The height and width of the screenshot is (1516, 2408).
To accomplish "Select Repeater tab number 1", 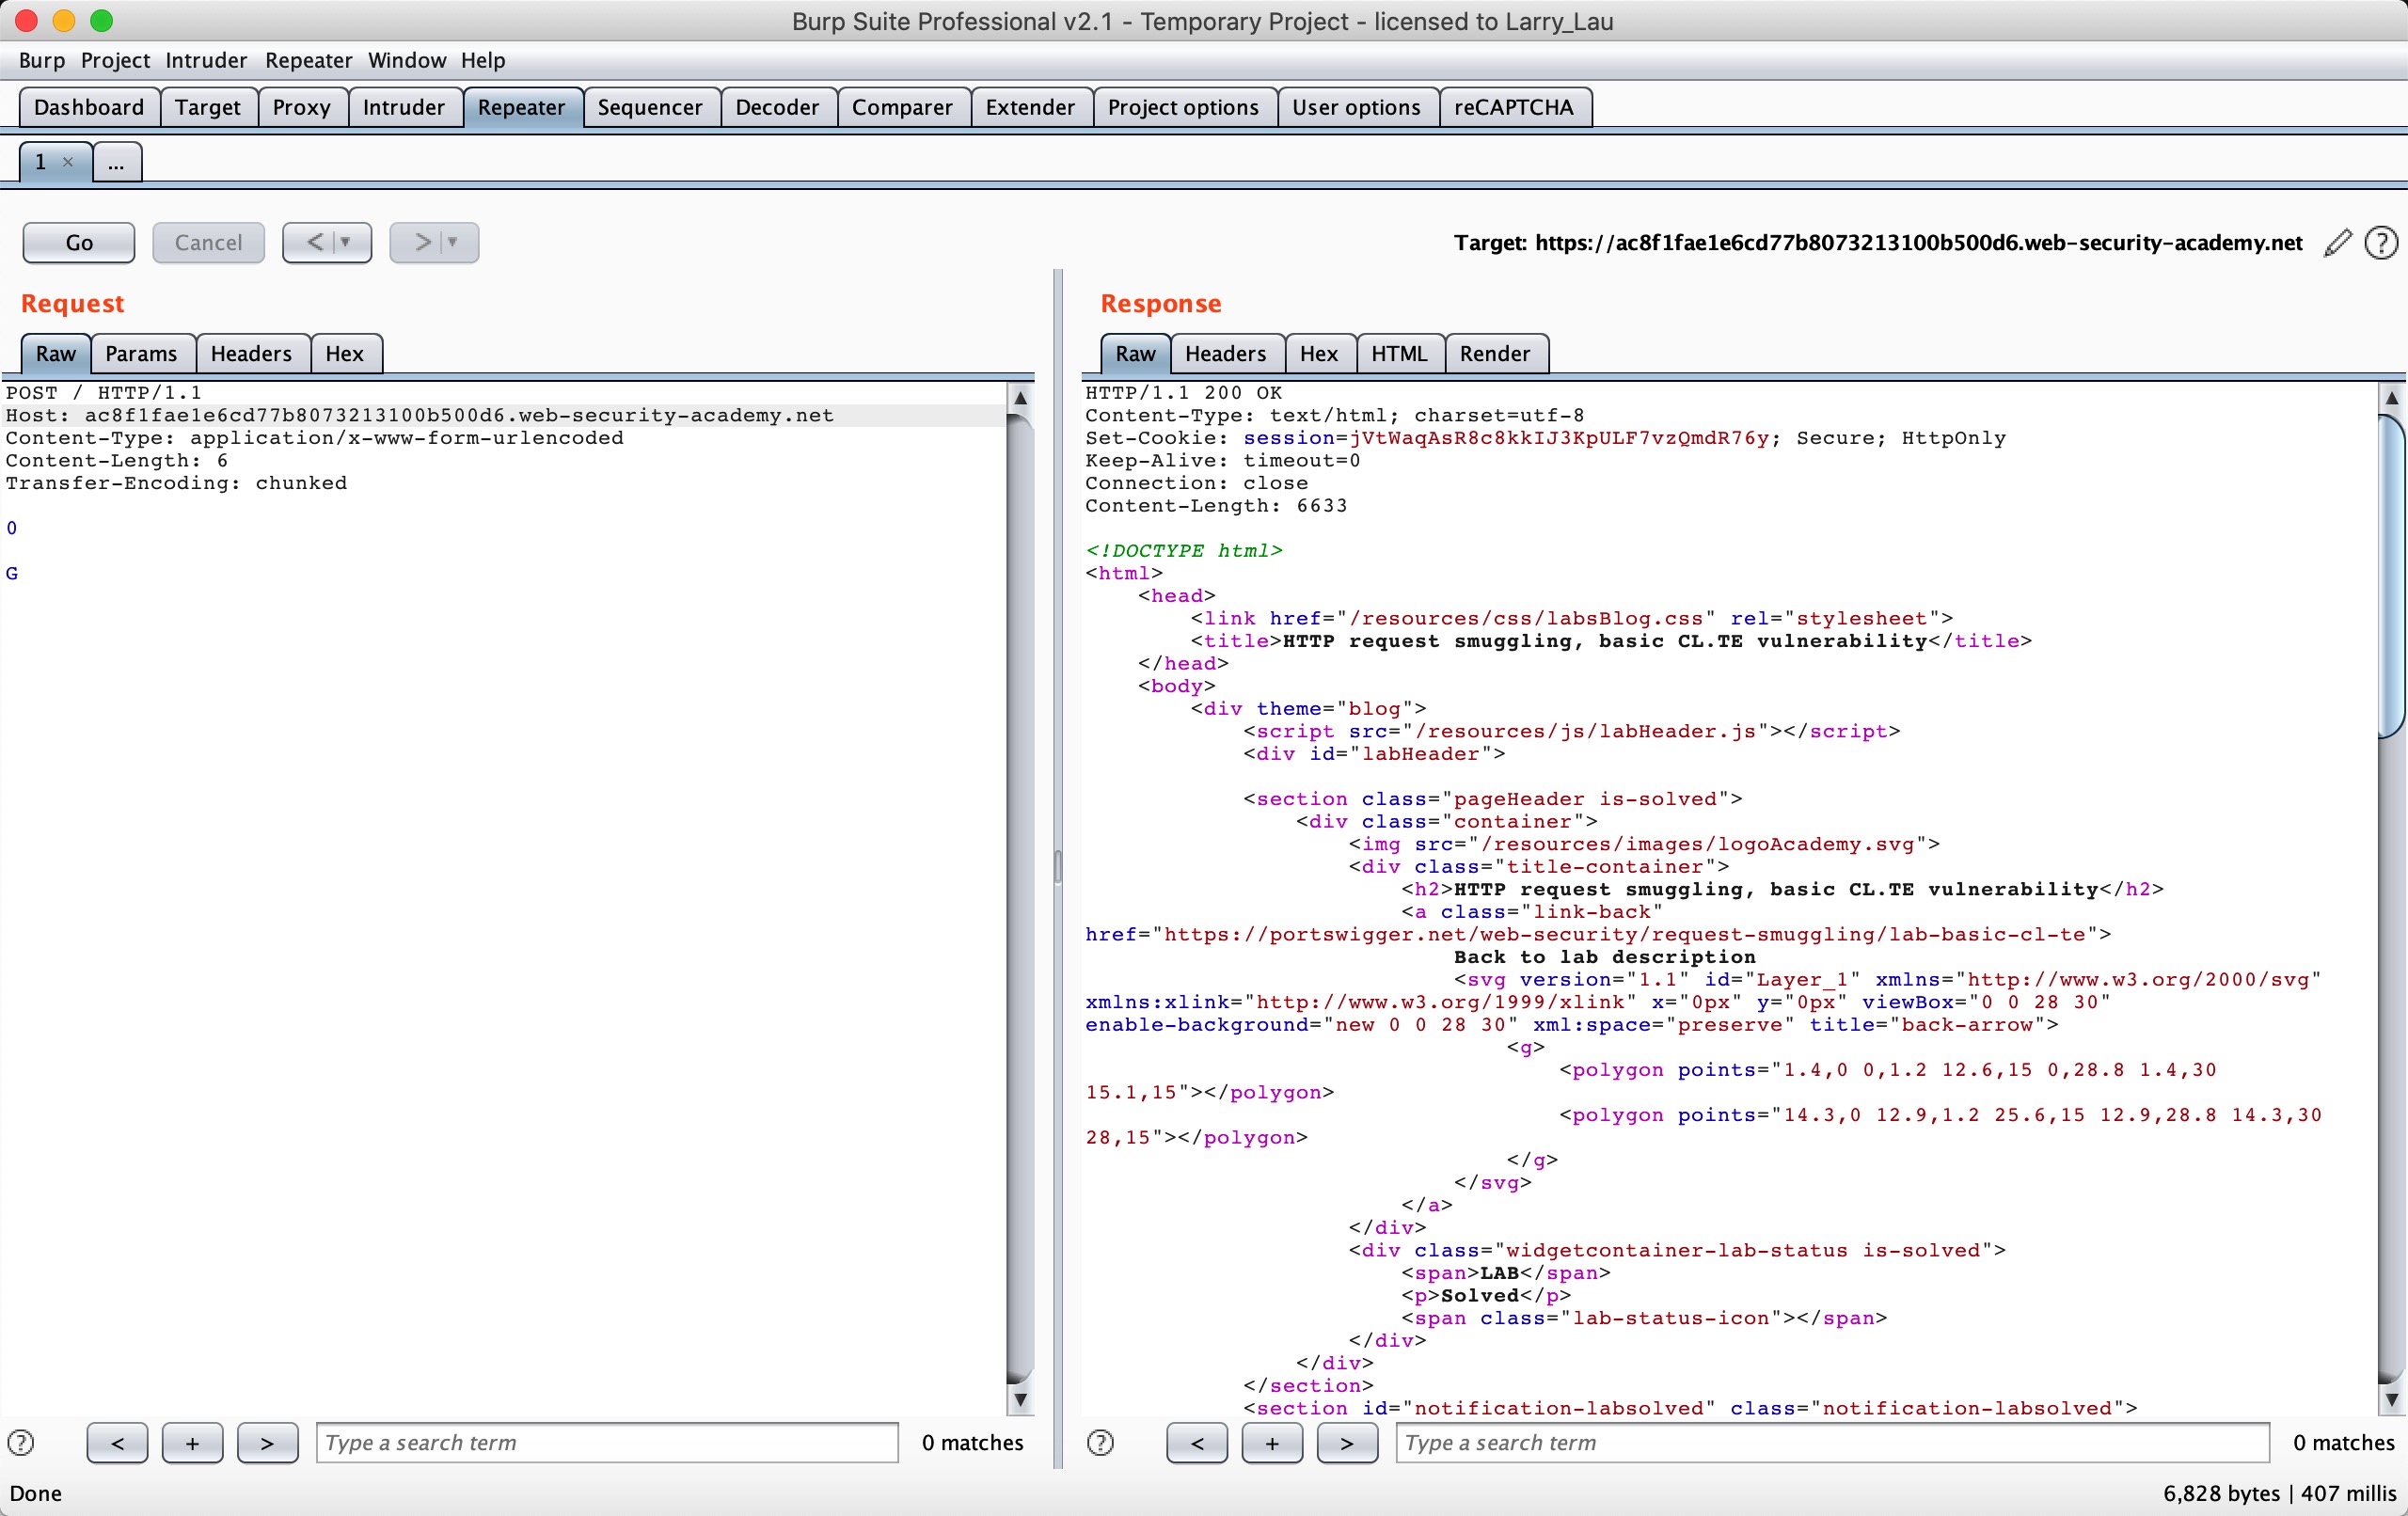I will [x=40, y=162].
